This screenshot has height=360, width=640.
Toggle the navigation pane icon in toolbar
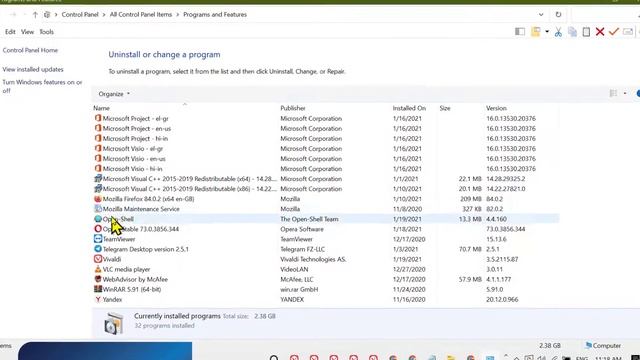click(520, 32)
